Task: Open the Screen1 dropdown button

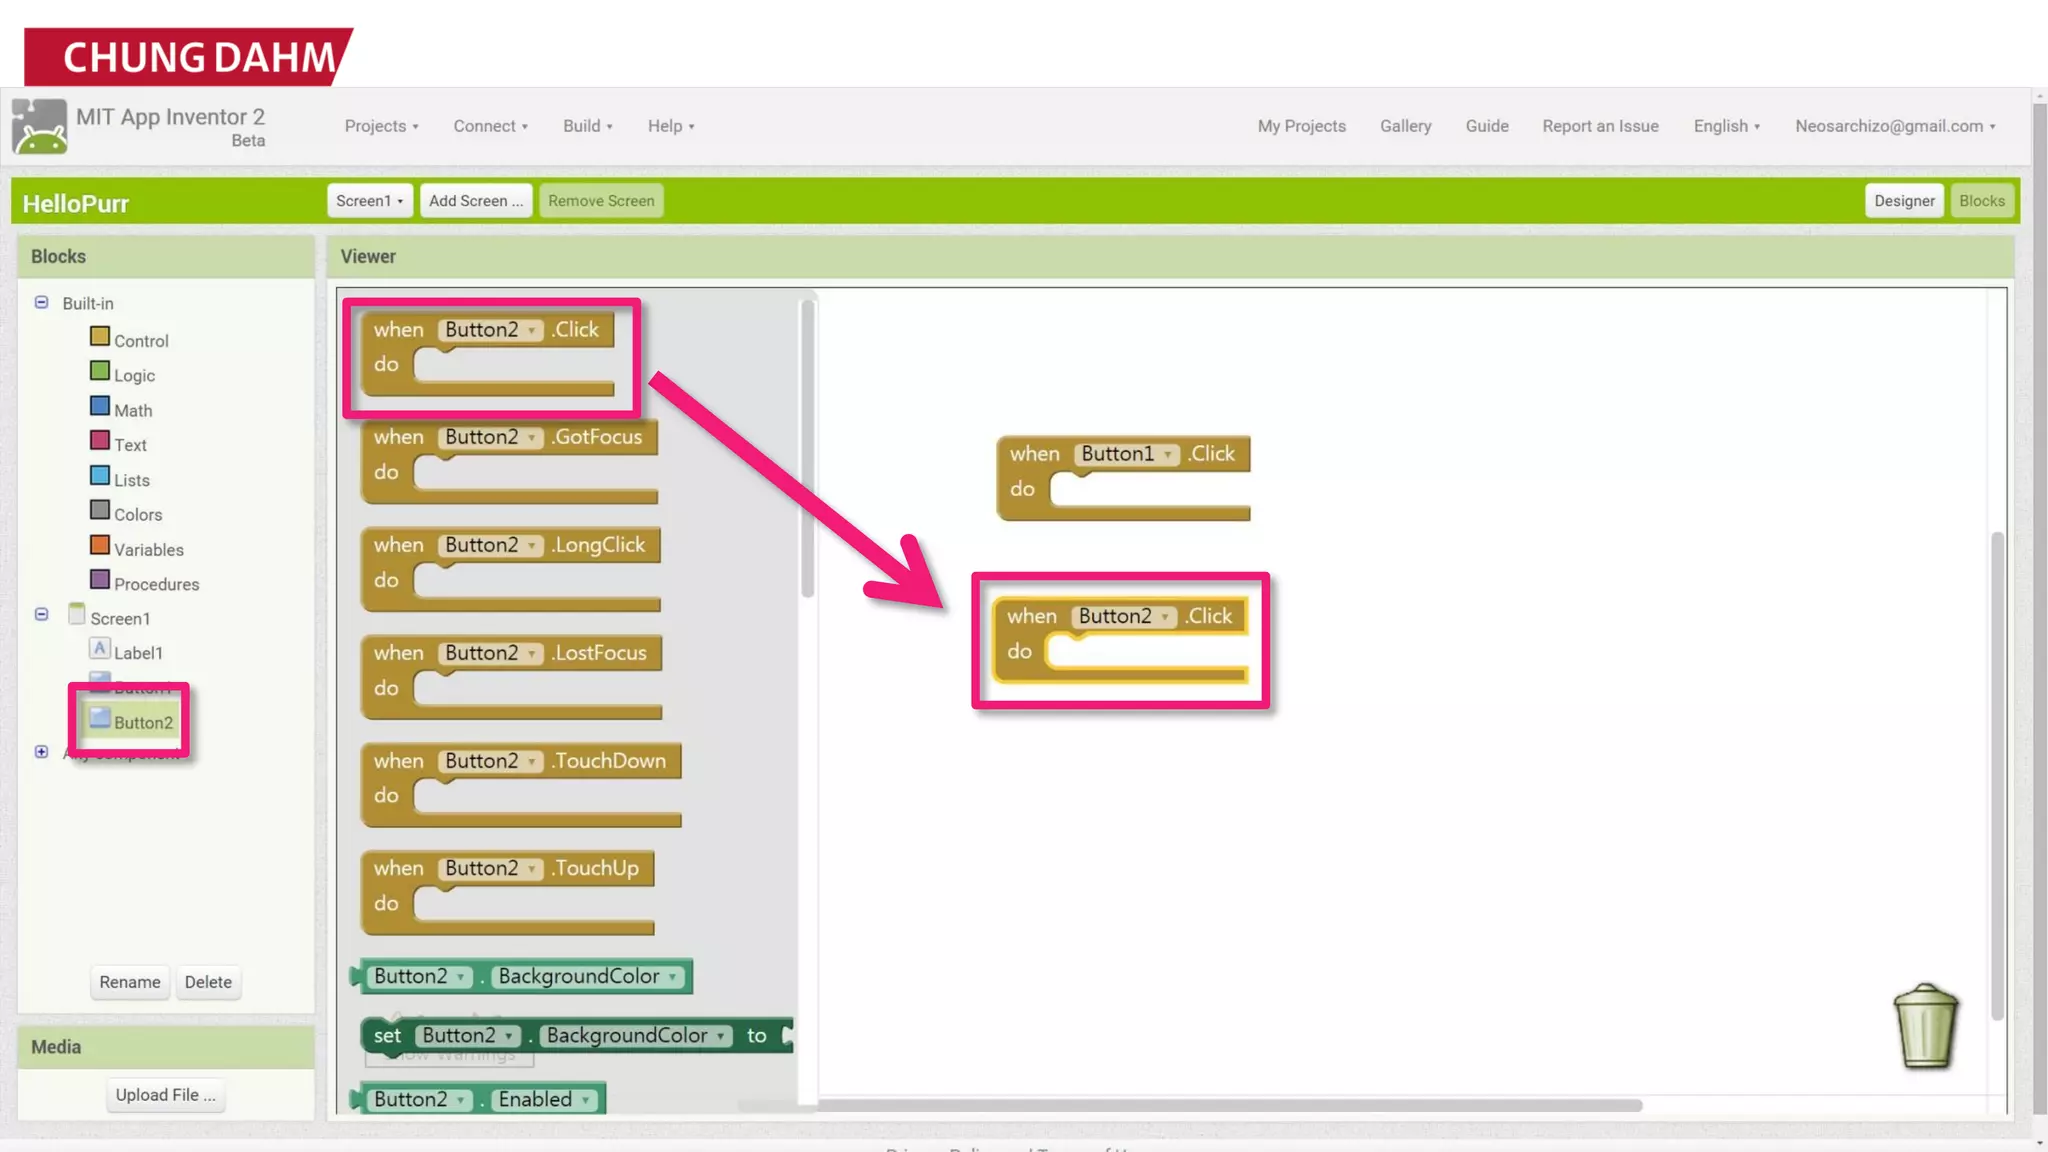Action: (x=369, y=201)
